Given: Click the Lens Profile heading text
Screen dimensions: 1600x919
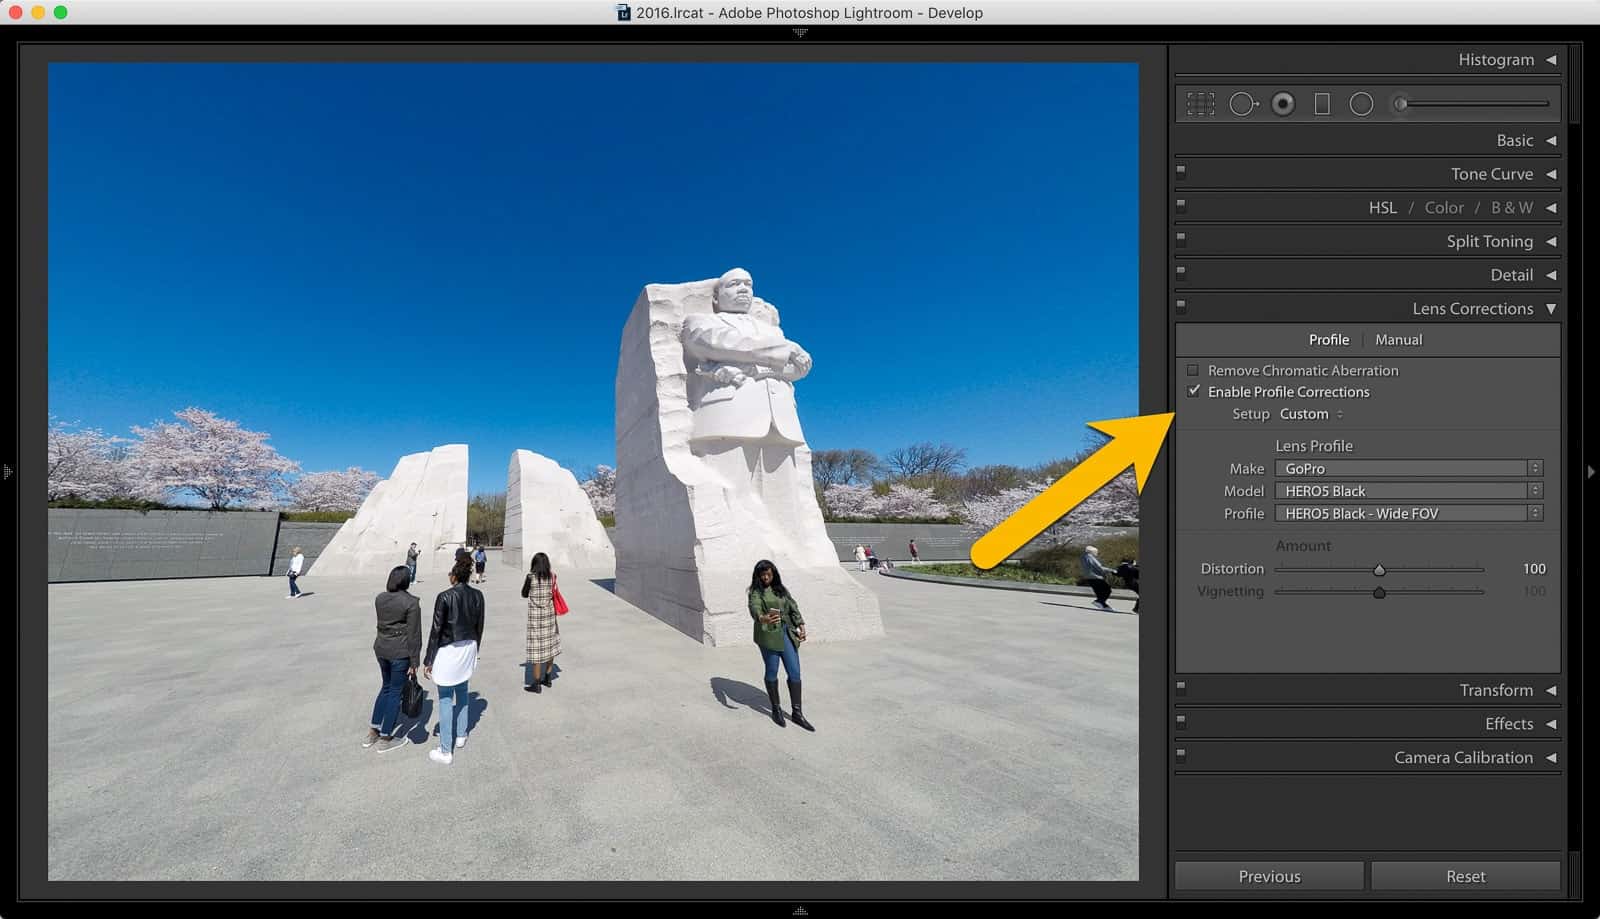Looking at the screenshot, I should click(1313, 446).
